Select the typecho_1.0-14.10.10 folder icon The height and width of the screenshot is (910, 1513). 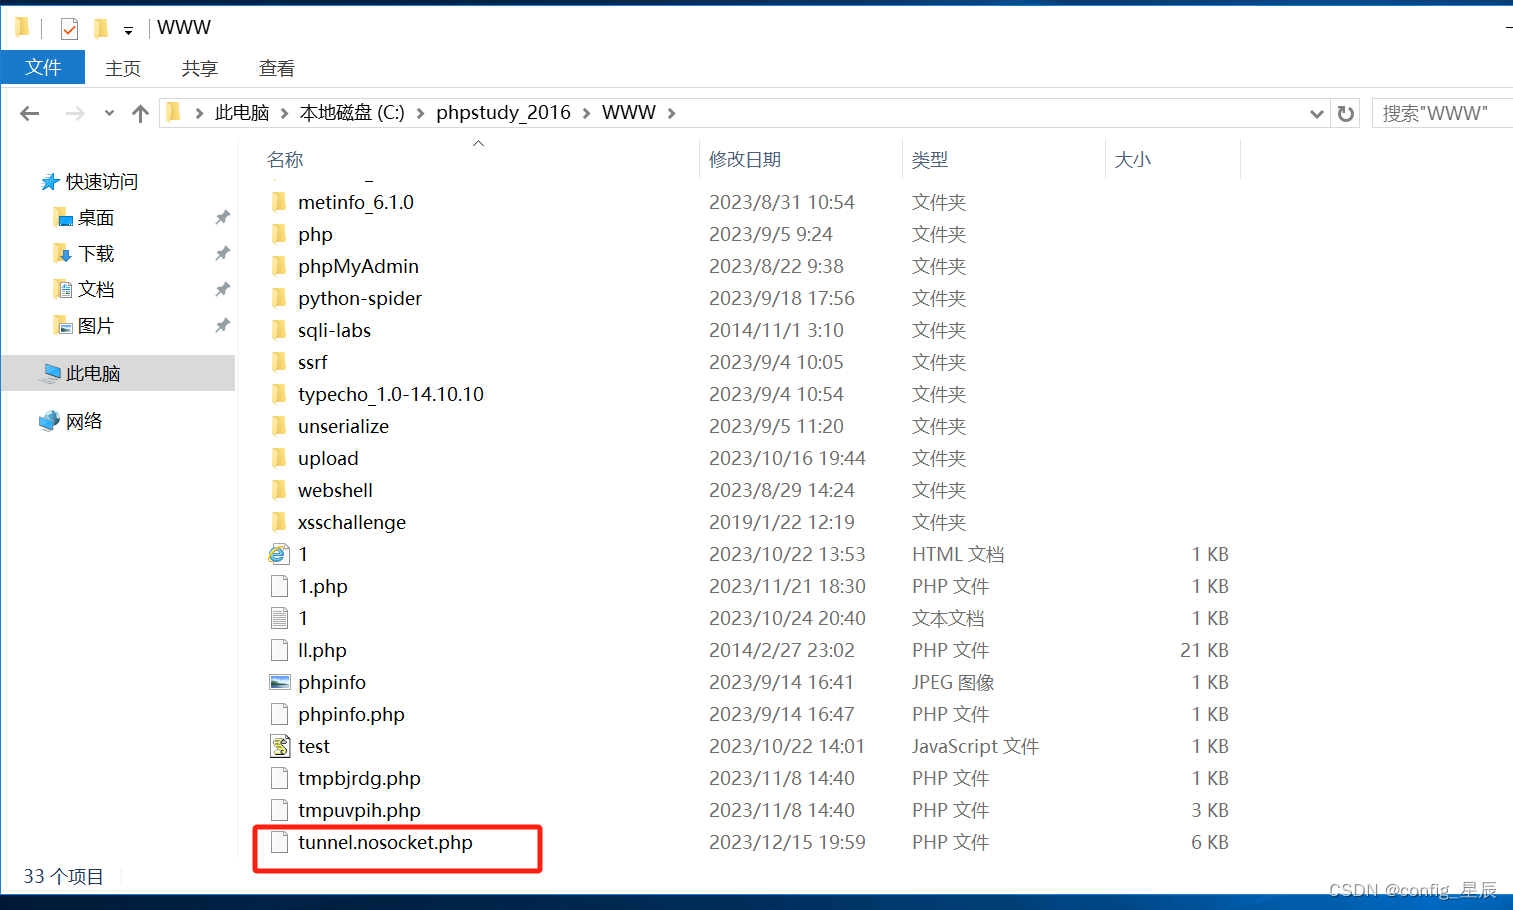coord(279,394)
